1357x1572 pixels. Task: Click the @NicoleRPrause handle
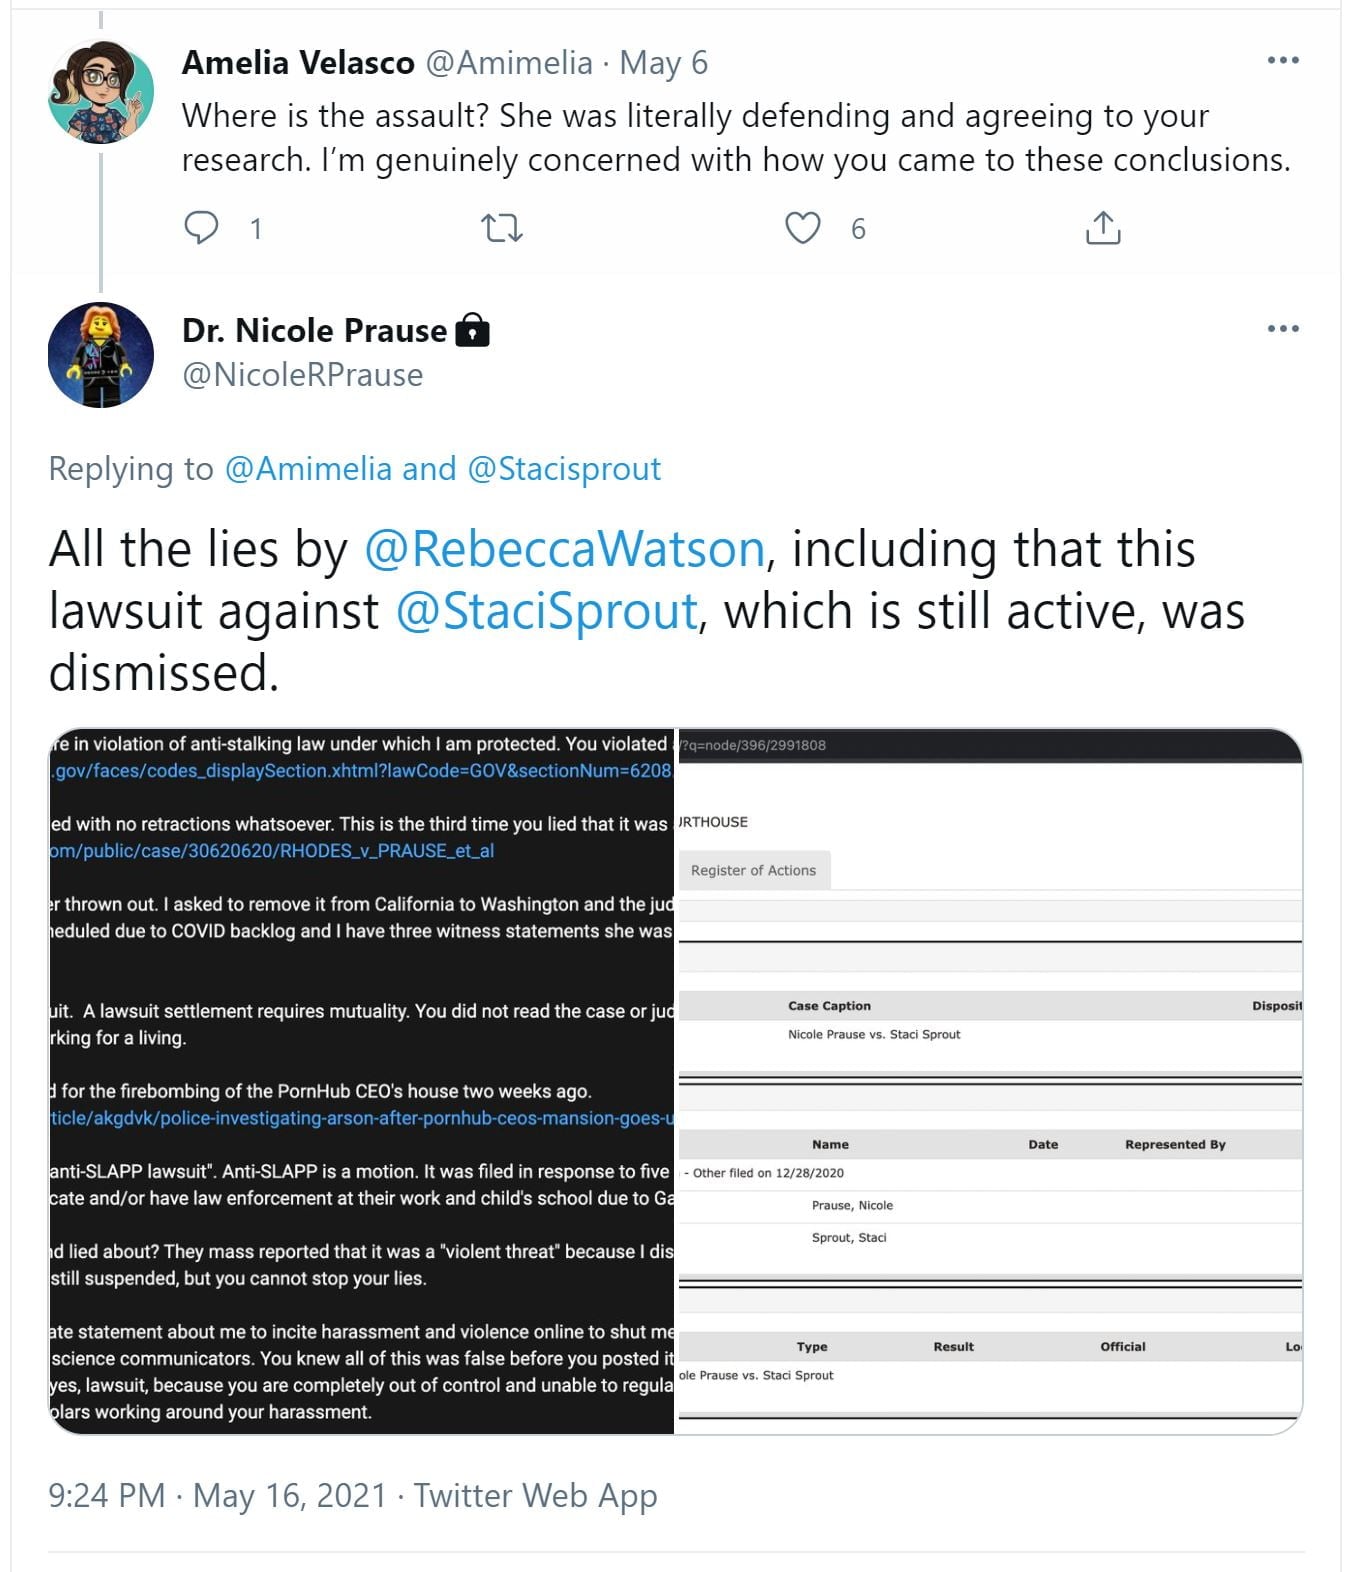click(x=302, y=375)
